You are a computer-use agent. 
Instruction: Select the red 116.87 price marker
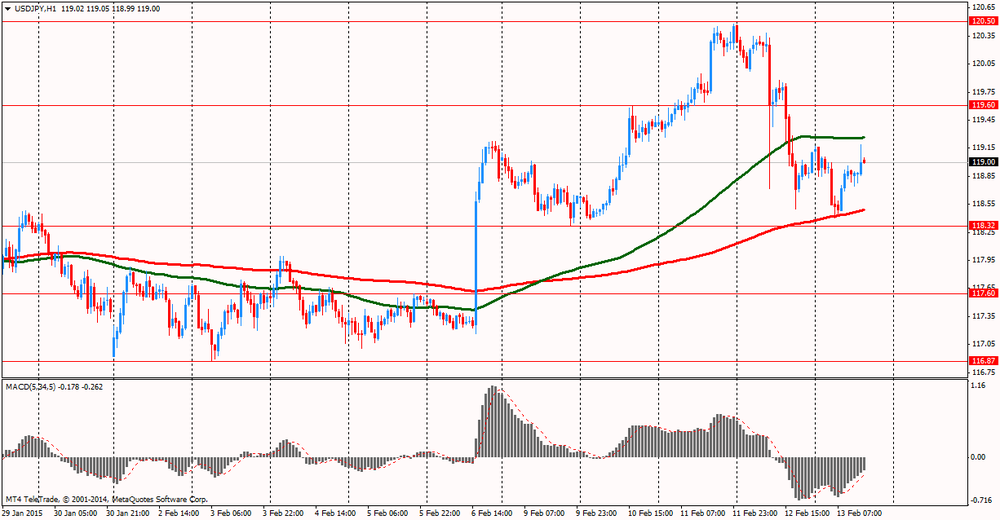982,360
